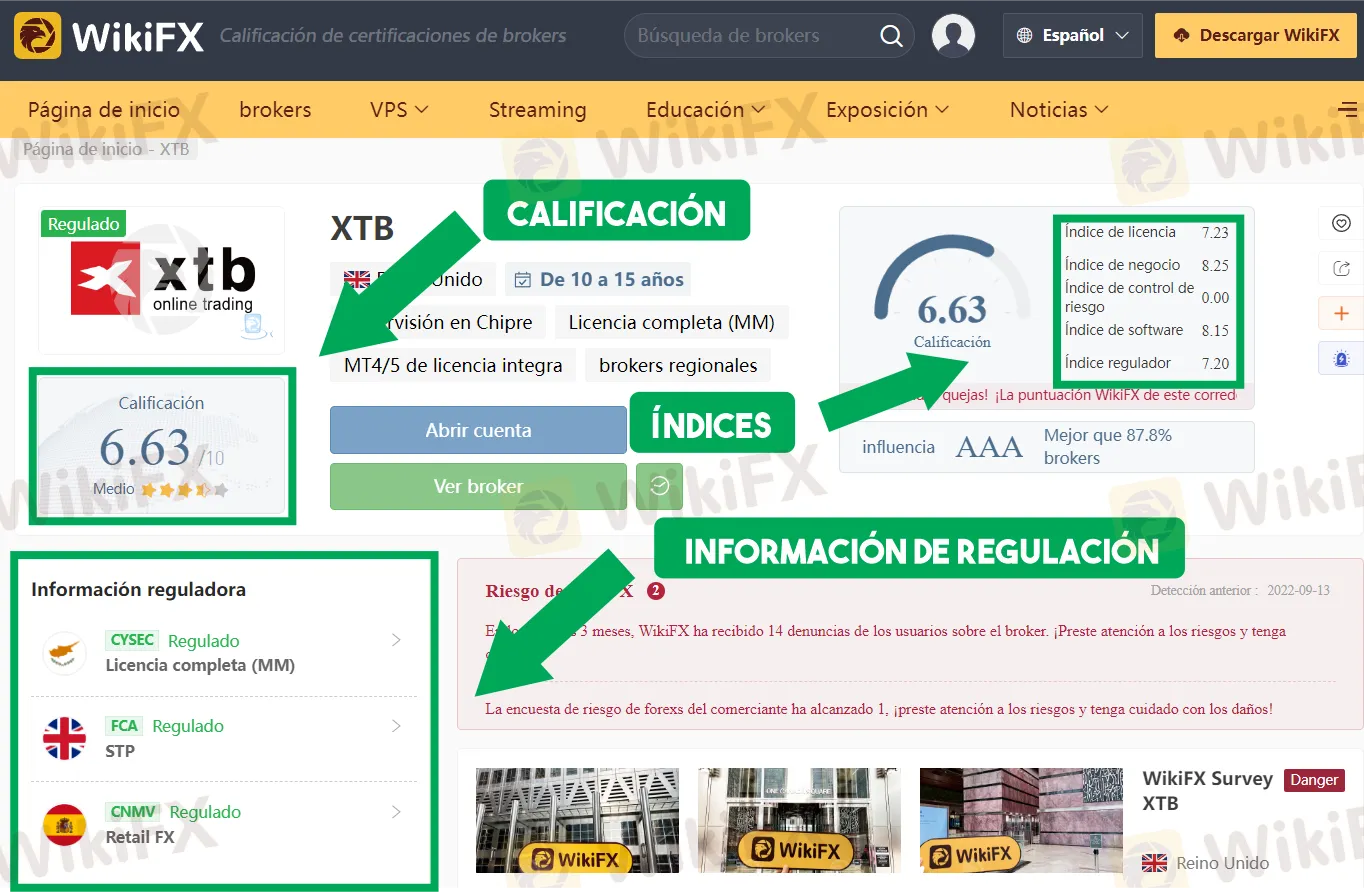1364x892 pixels.
Task: Click the clock icon beside Ver broker
Action: [659, 486]
